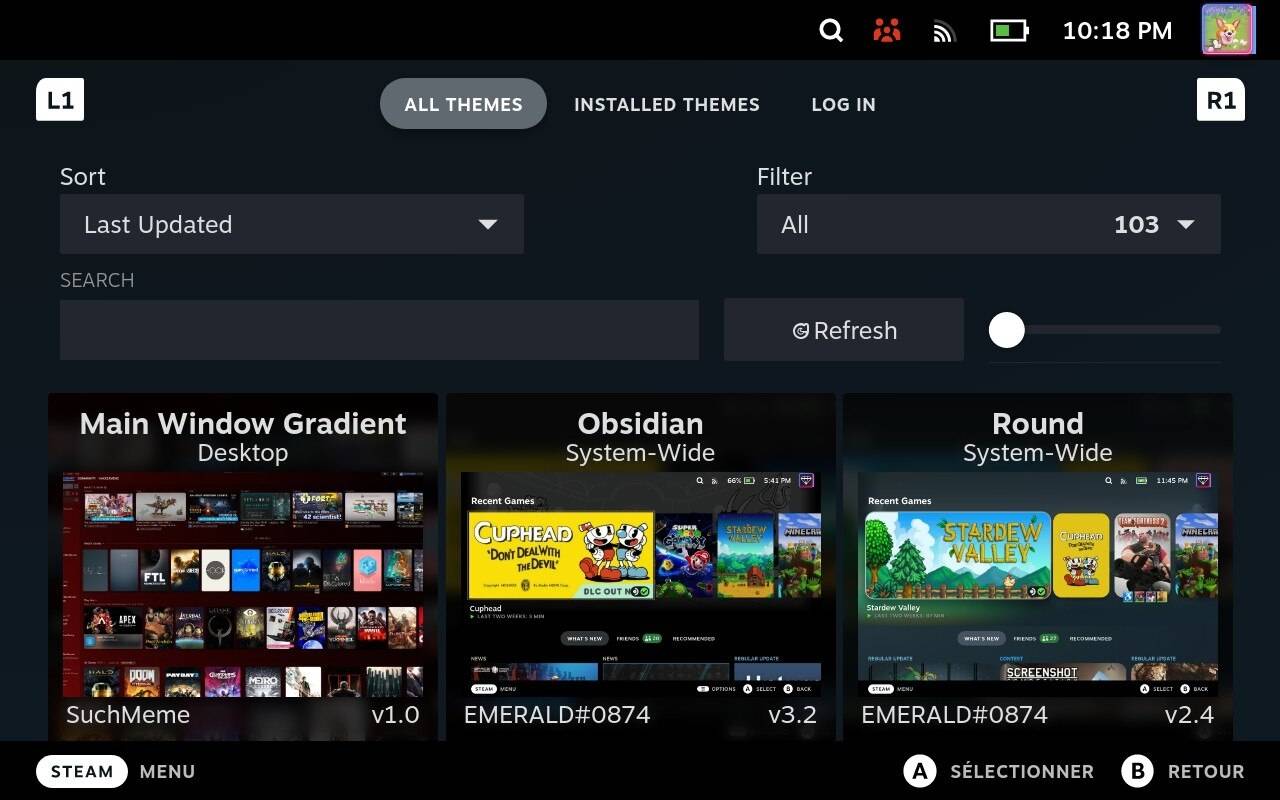
Task: Click the MENU label beside STEAM
Action: tap(167, 772)
